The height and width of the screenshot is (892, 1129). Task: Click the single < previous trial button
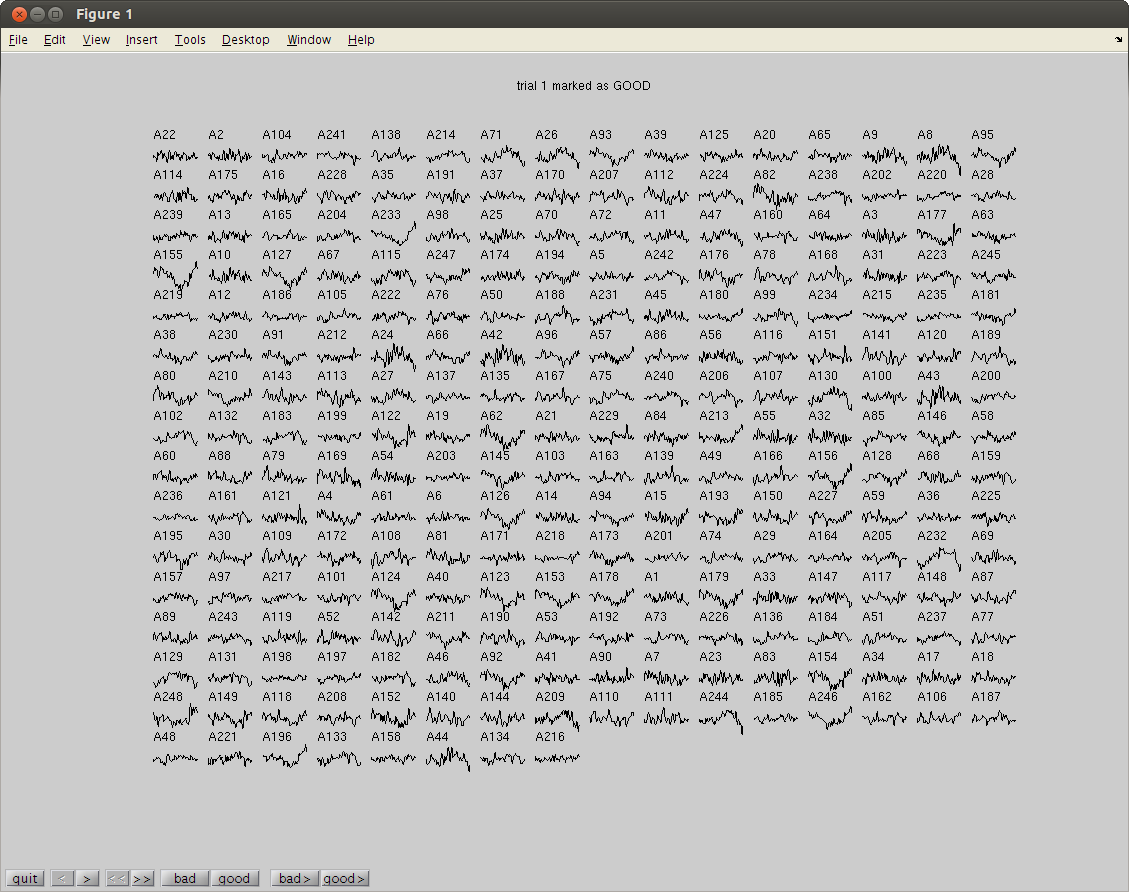(x=62, y=878)
